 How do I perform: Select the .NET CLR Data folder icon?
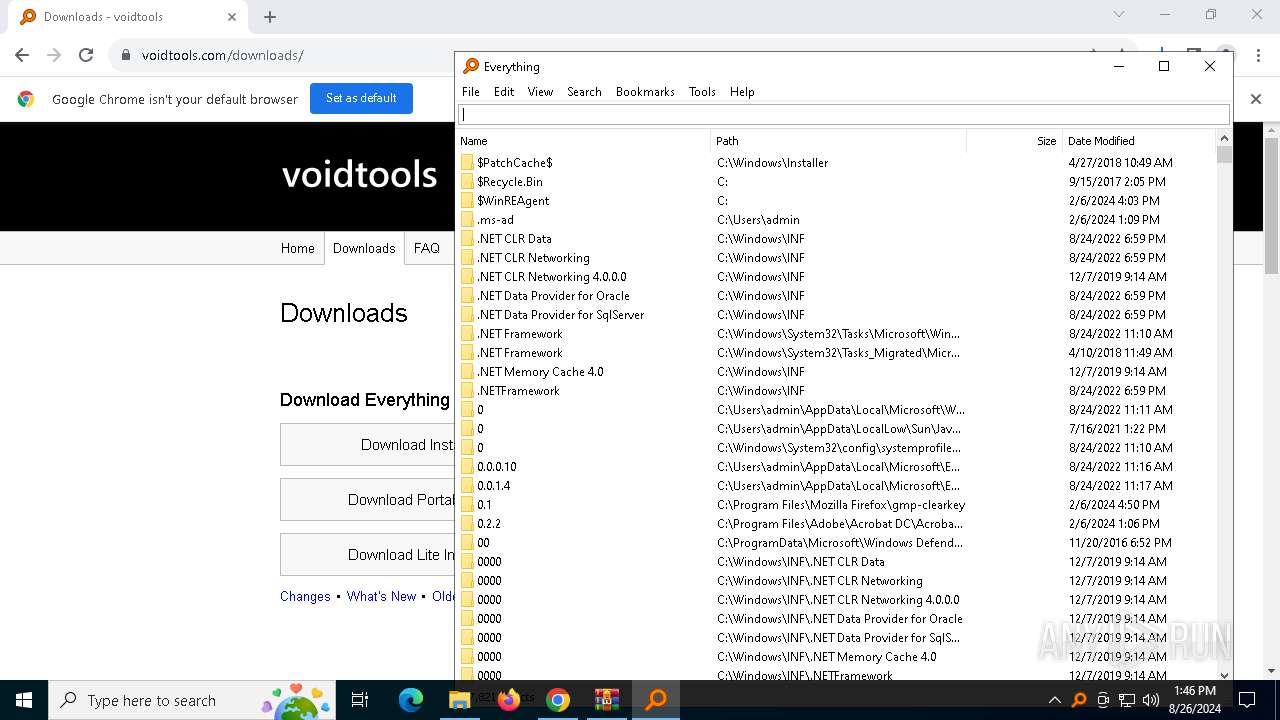(467, 238)
